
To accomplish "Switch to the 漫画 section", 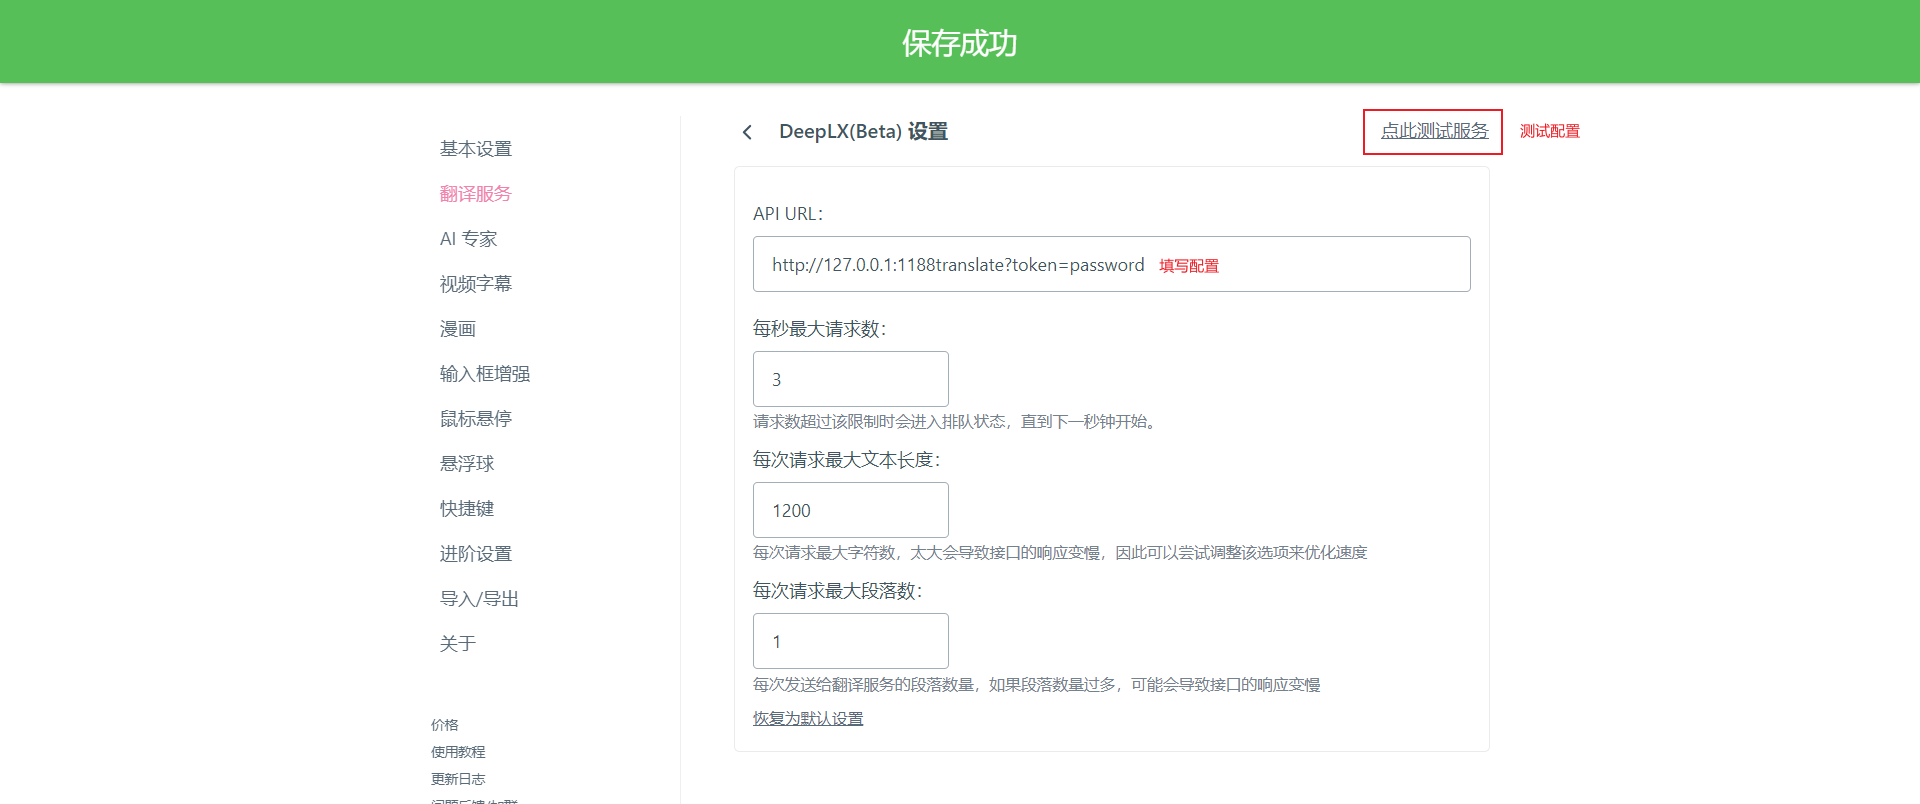I will pos(458,329).
